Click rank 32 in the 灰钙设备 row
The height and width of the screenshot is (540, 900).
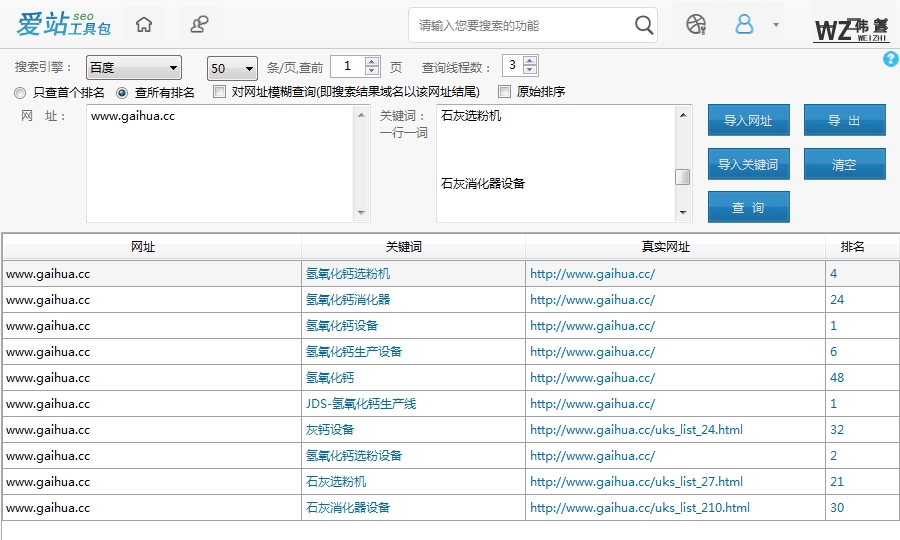click(837, 430)
